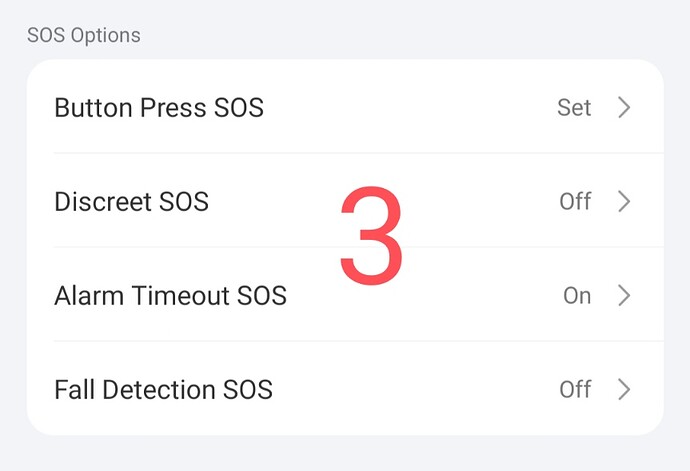
Task: Click the 'Button Press SOS' label text
Action: pos(159,107)
